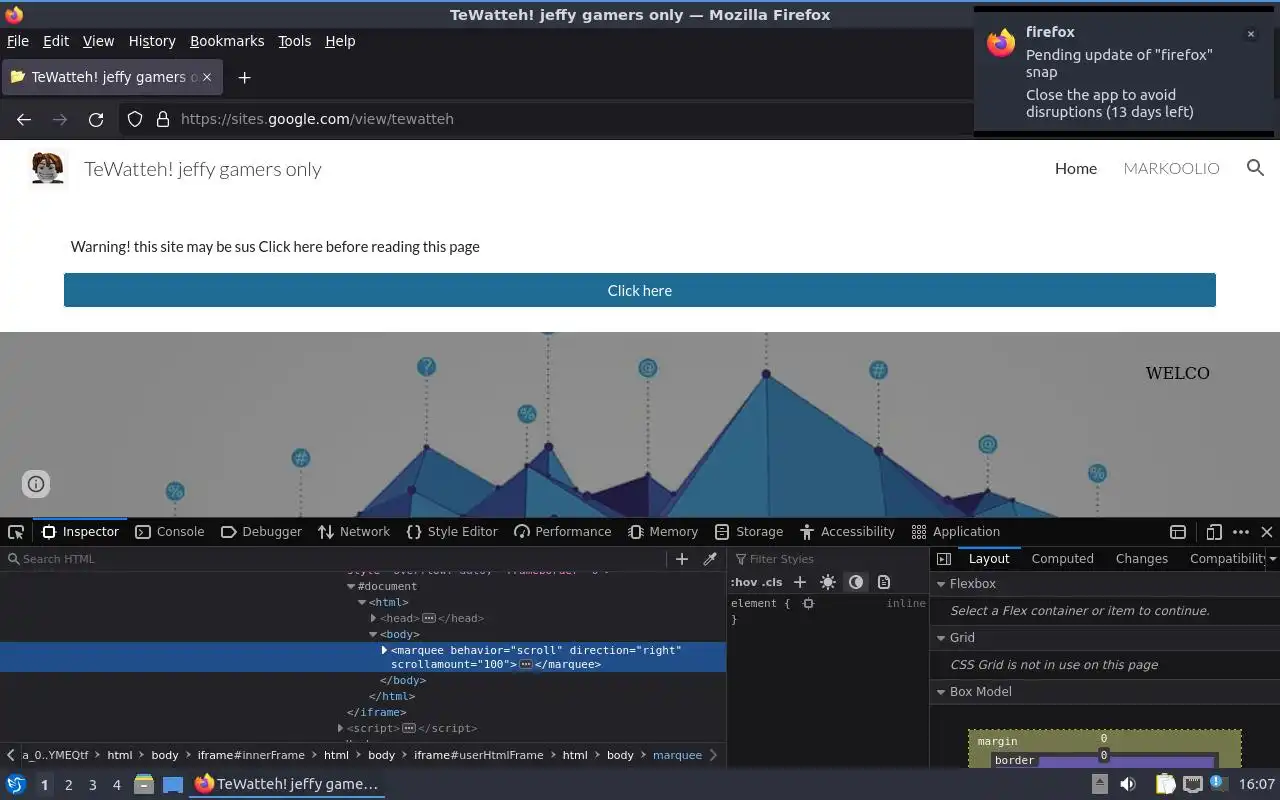Pick a color with the eyedropper icon
1280x800 pixels.
[x=710, y=559]
